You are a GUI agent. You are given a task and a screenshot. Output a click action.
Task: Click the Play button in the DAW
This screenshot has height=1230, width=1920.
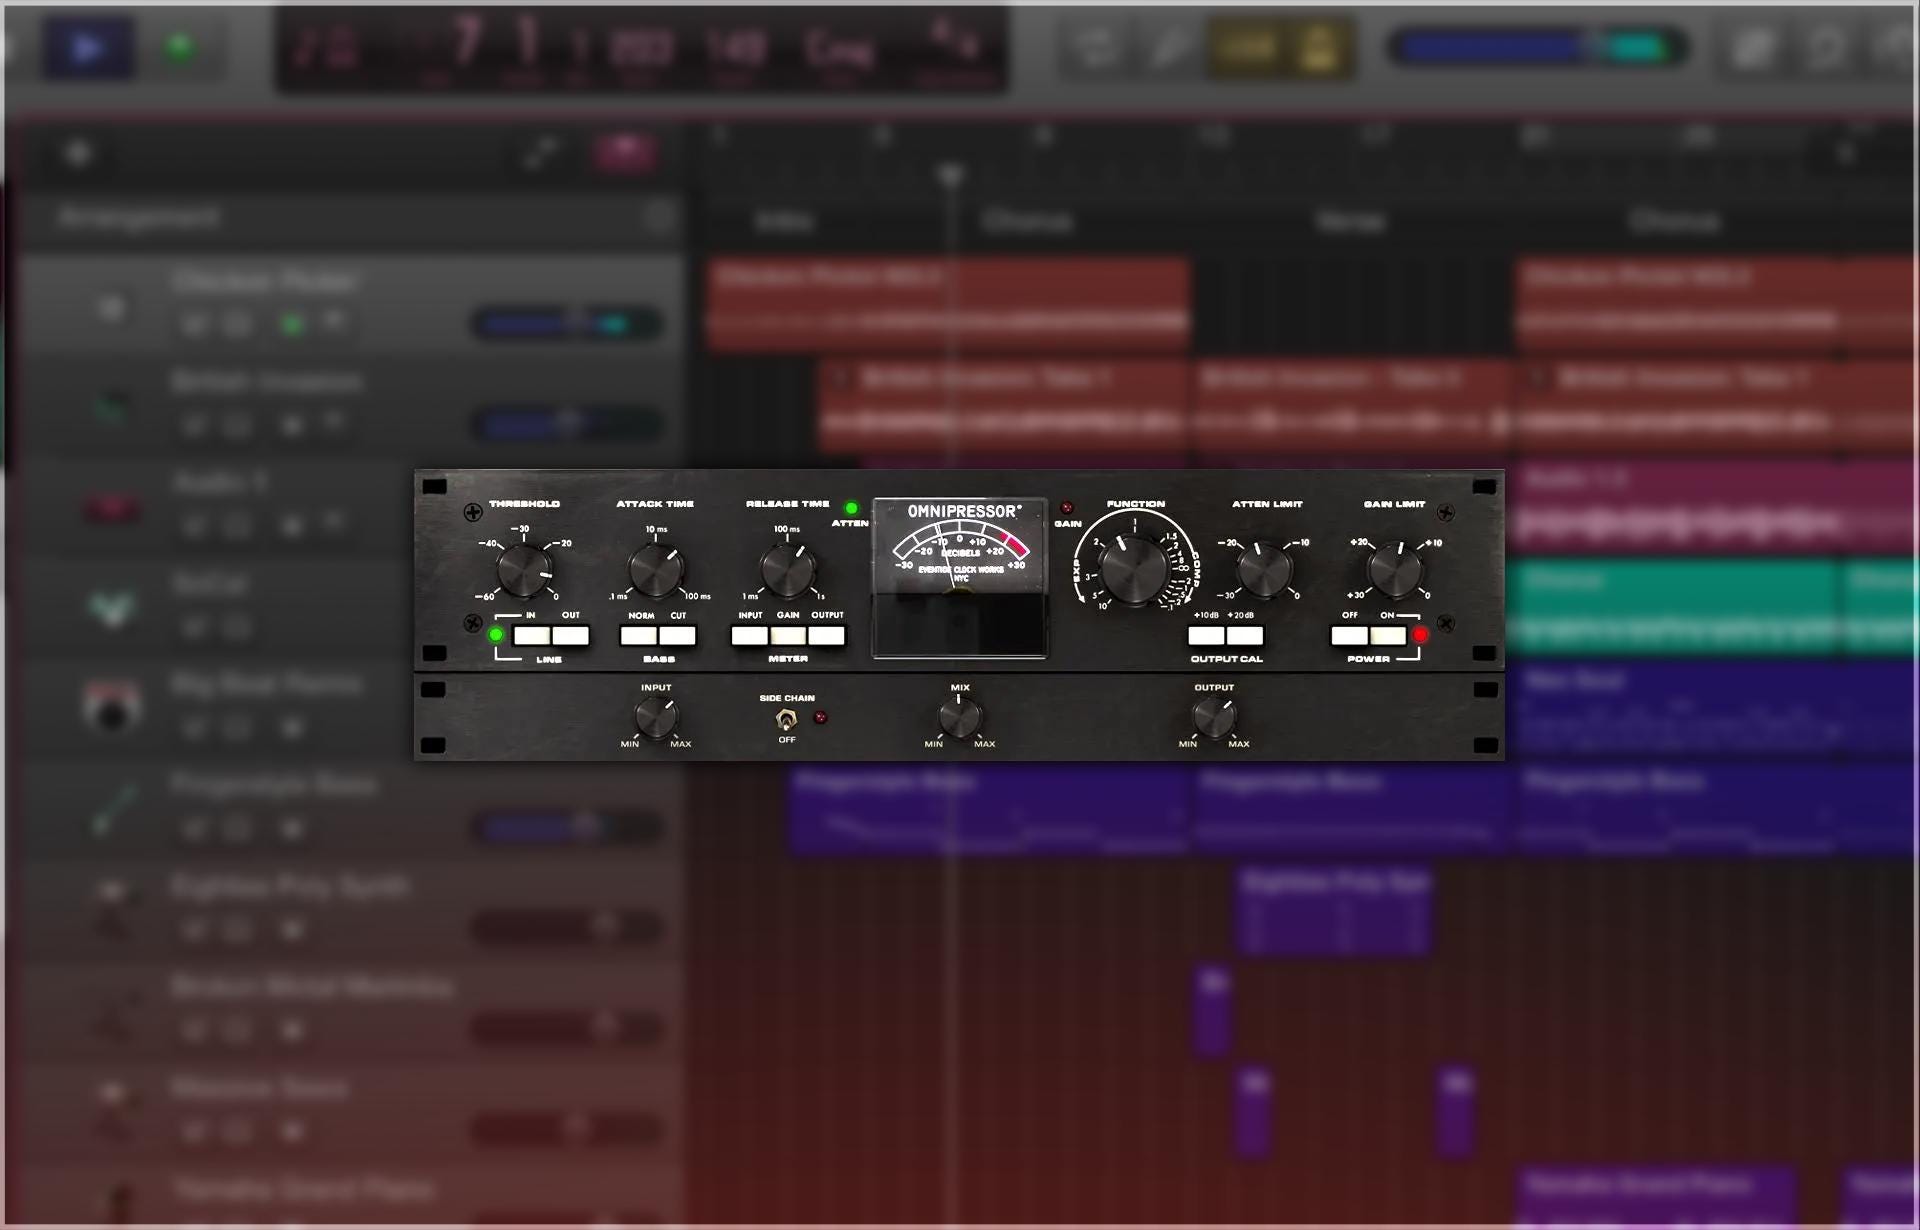point(88,47)
